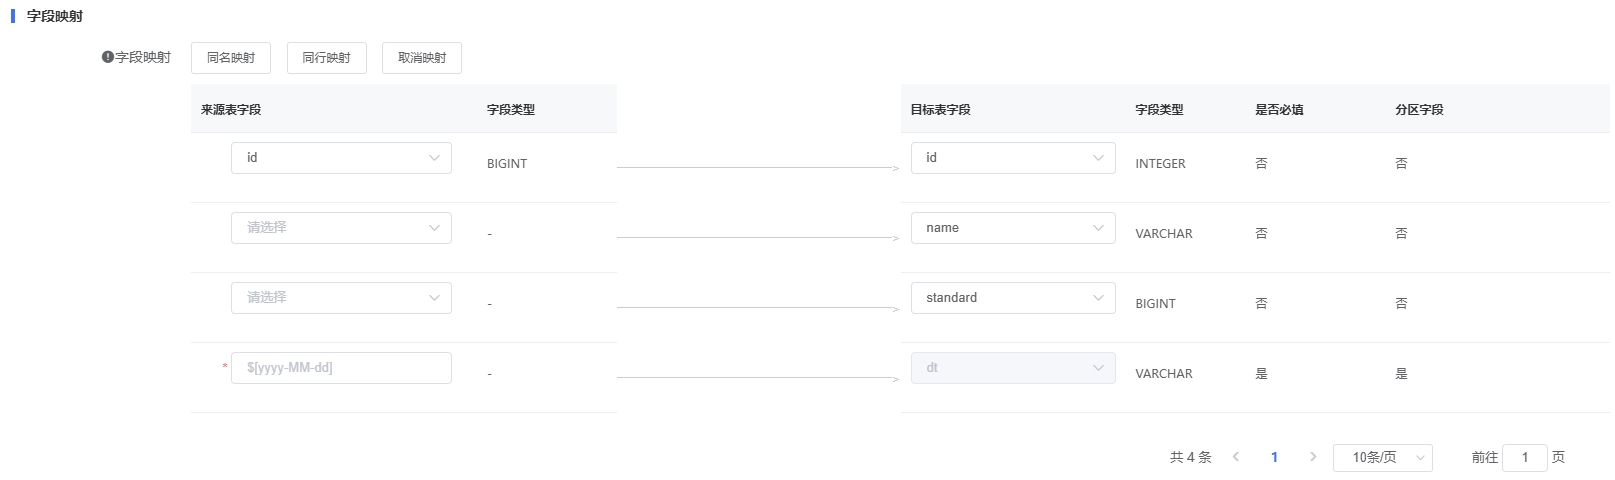Click the next page arrow in pagination

1313,457
